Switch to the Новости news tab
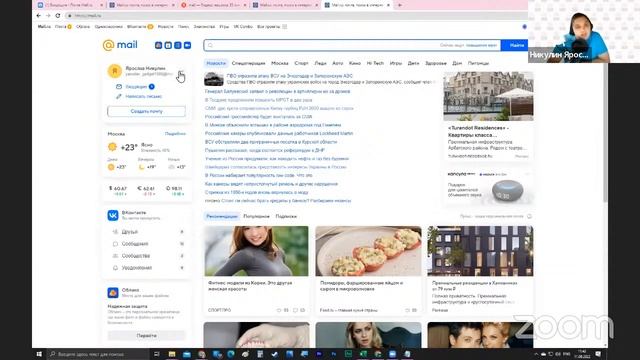The image size is (640, 360). [216, 63]
